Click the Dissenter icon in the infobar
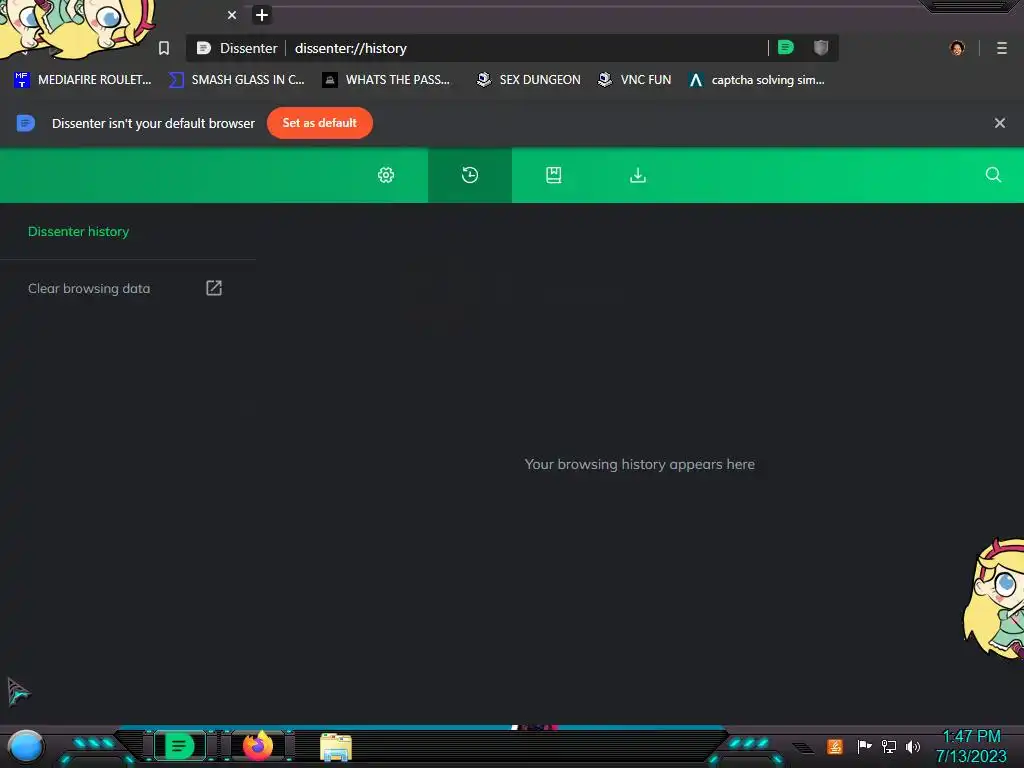The height and width of the screenshot is (768, 1024). (x=25, y=123)
